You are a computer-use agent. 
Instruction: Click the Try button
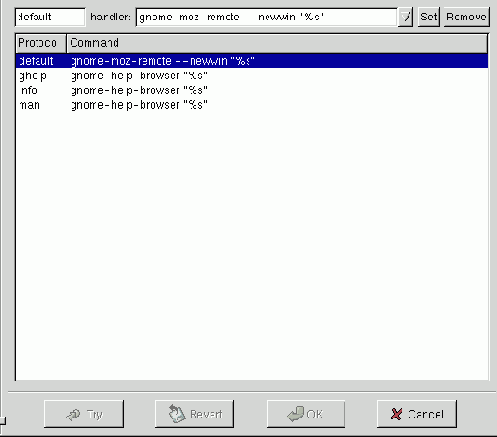coord(84,414)
